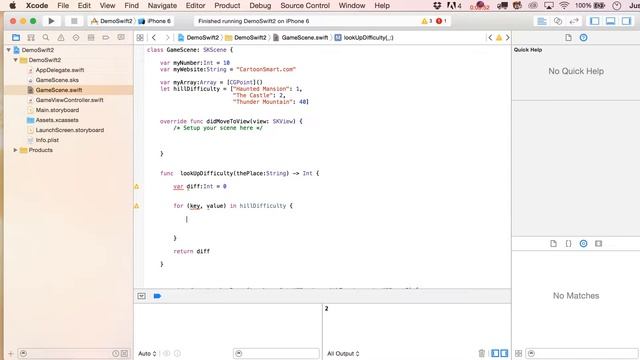Screen dimensions: 640x360
Task: Add a new file with plus button
Action: [x=11, y=353]
